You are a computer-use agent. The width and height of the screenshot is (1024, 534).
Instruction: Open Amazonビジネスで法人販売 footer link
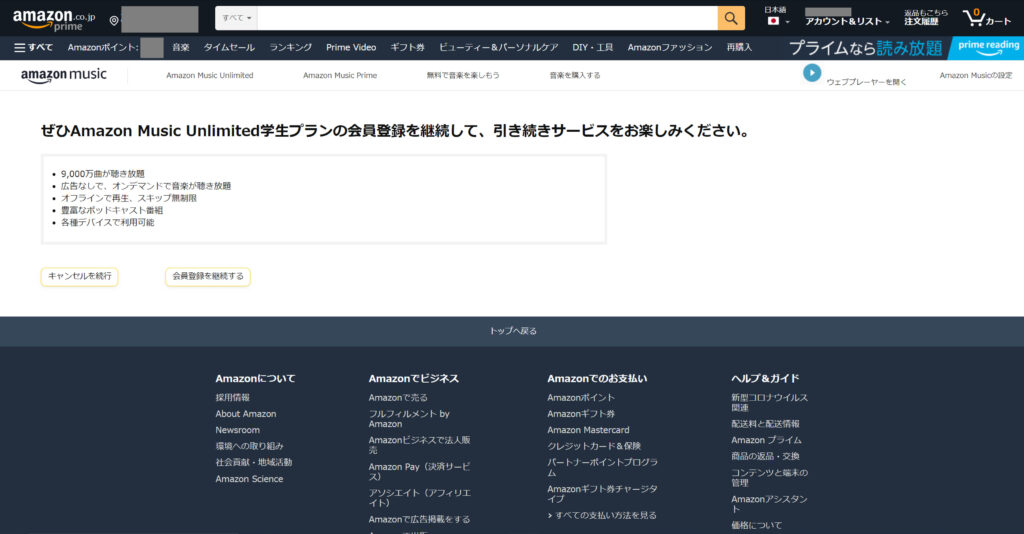[419, 445]
